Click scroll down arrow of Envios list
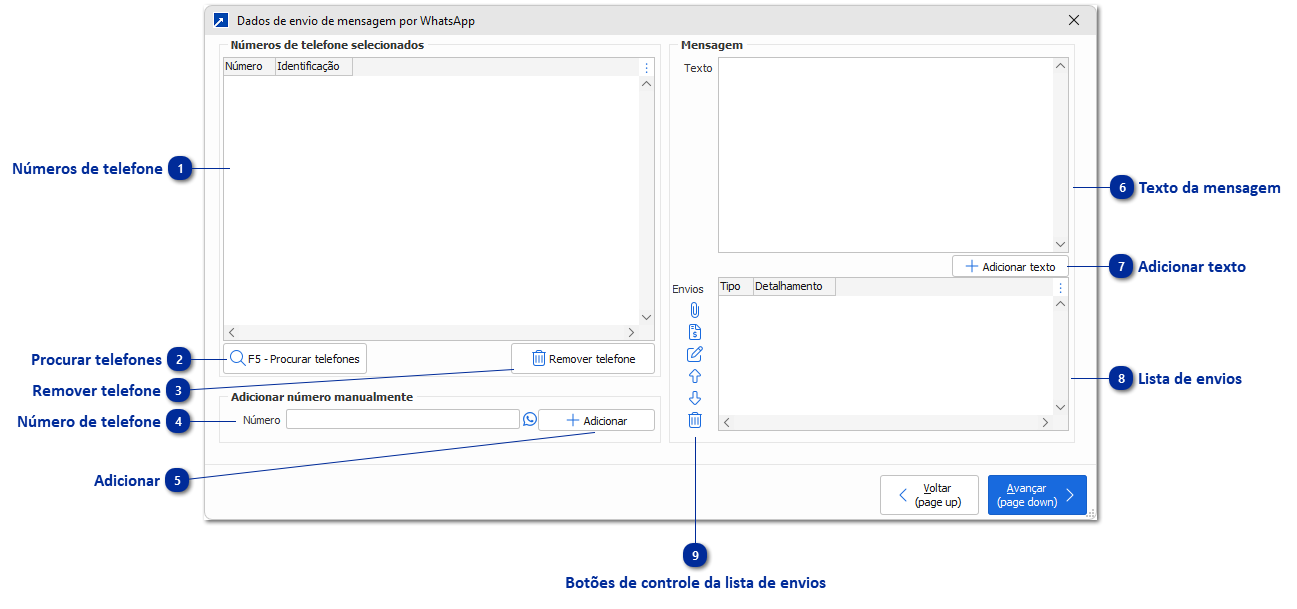This screenshot has width=1297, height=609. tap(1060, 407)
